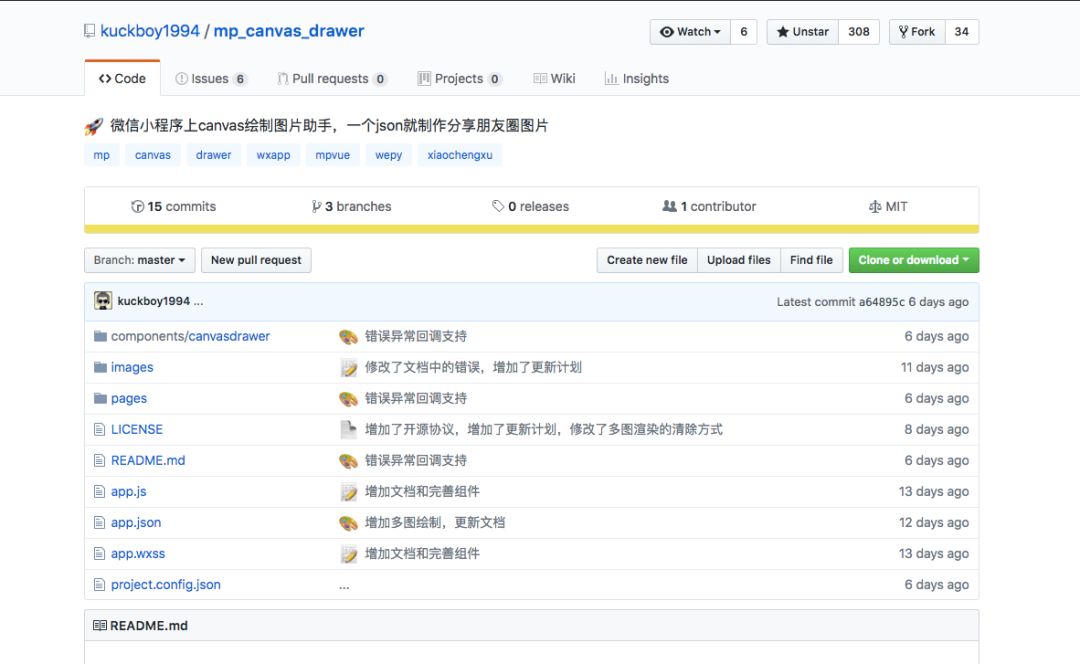1080x664 pixels.
Task: Open the components/canvasdrawer folder link
Action: 190,336
